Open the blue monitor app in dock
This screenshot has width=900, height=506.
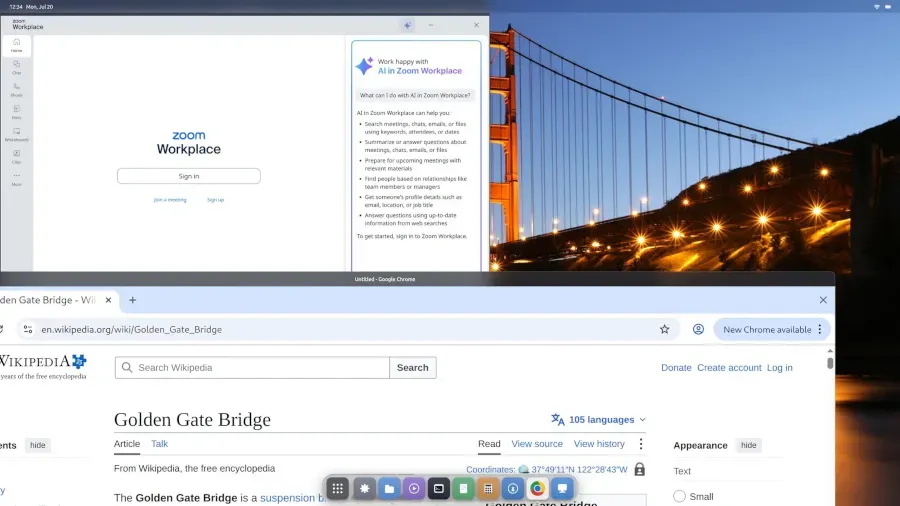(562, 489)
